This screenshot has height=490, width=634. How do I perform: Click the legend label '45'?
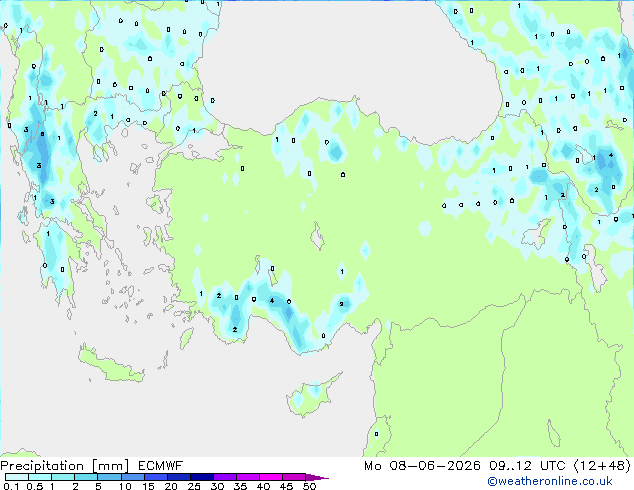point(286,486)
